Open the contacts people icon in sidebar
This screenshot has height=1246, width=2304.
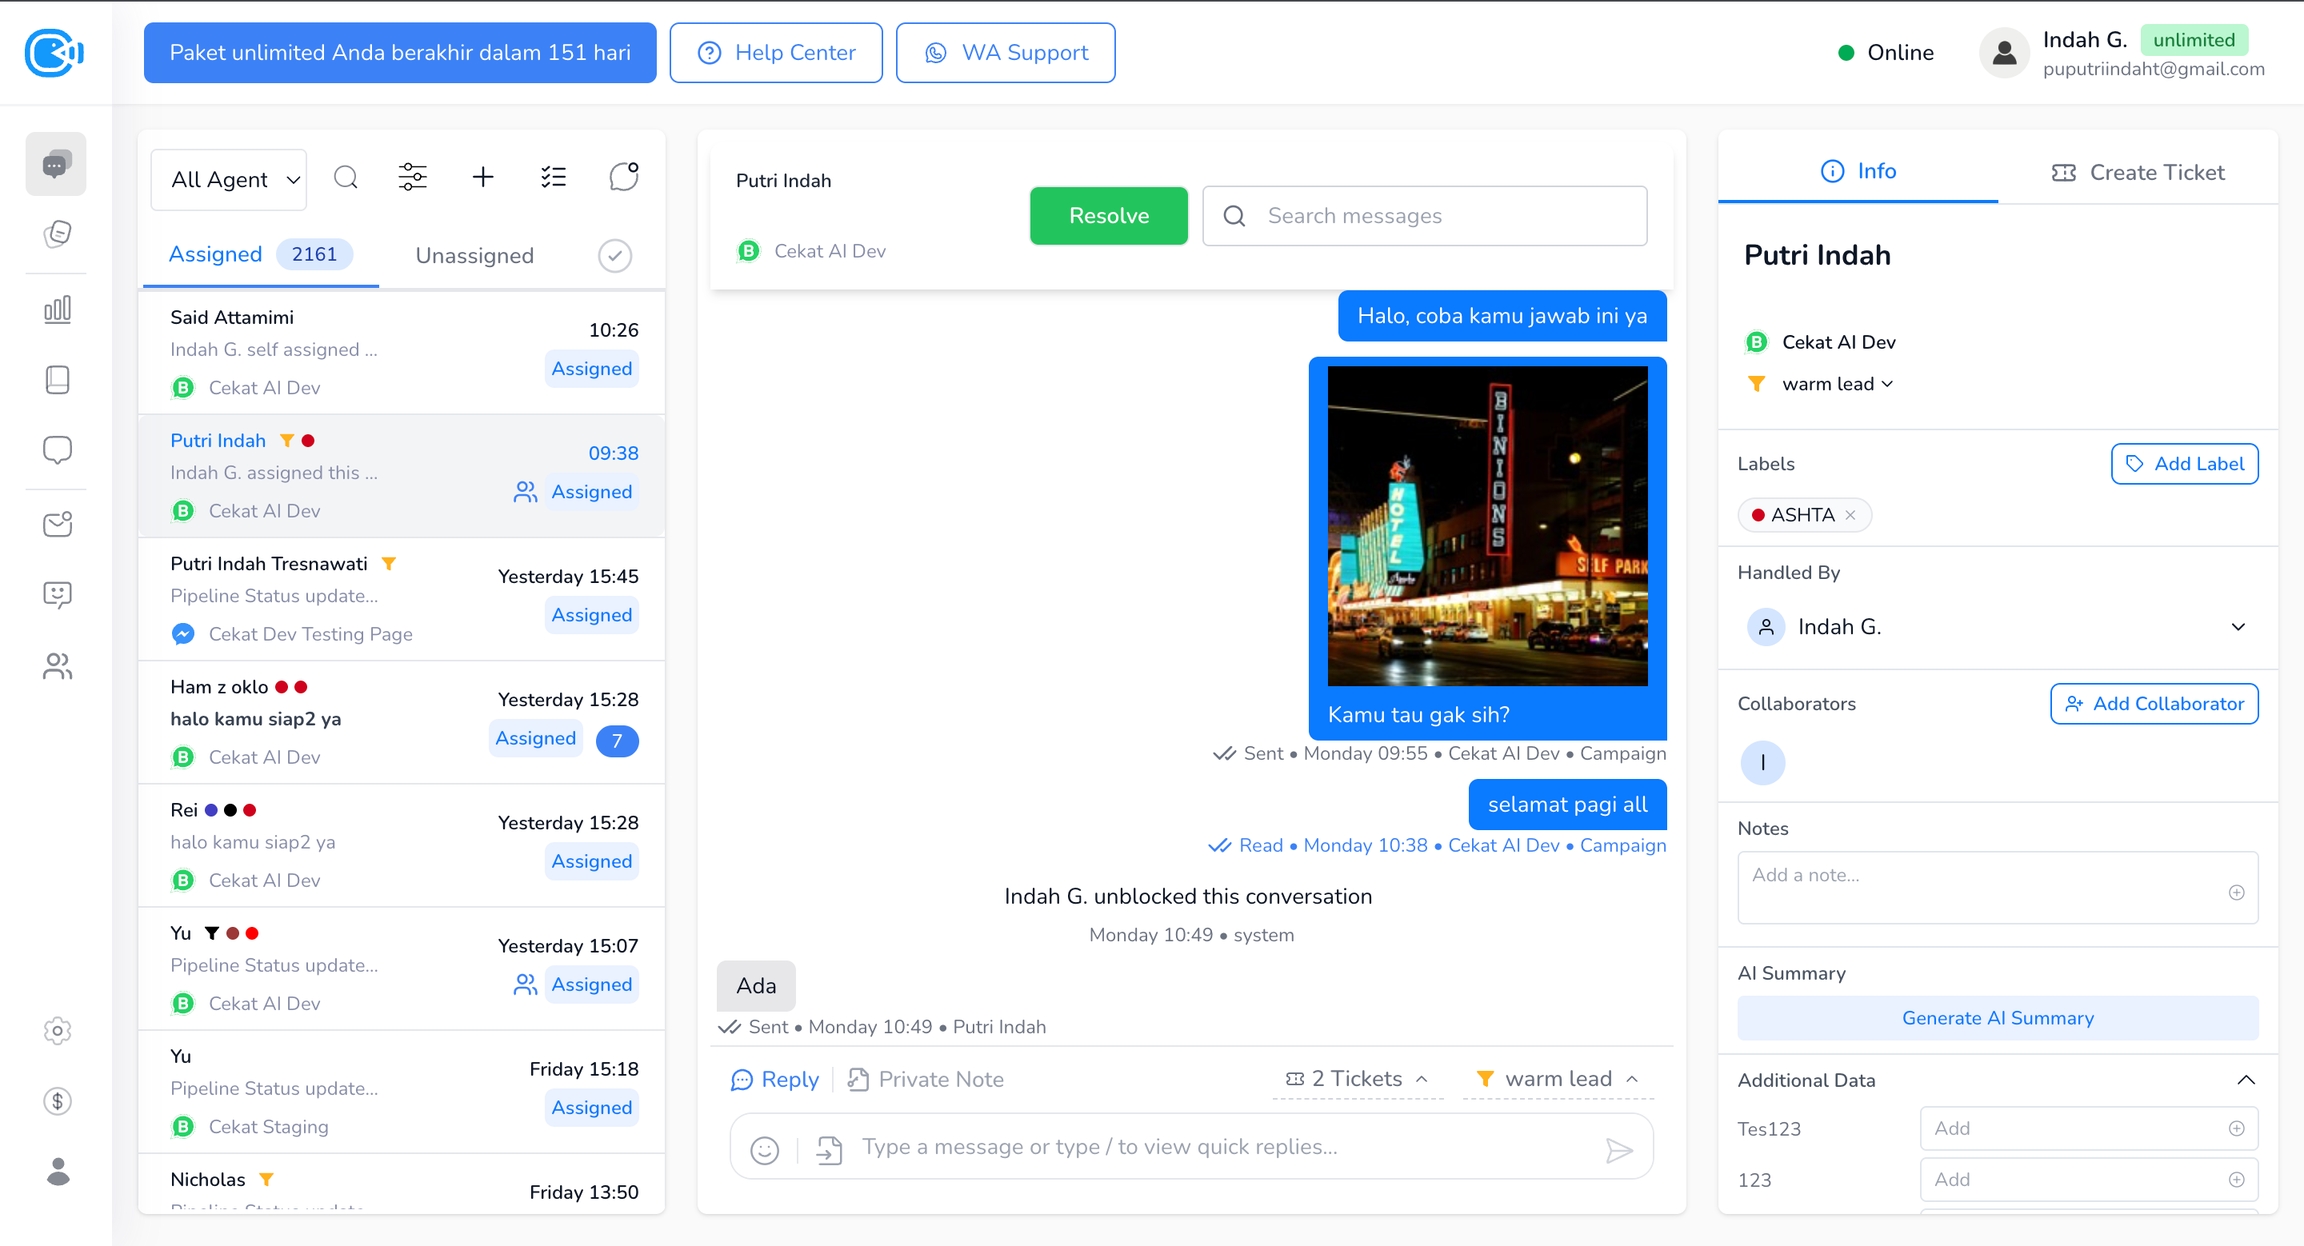(x=57, y=666)
